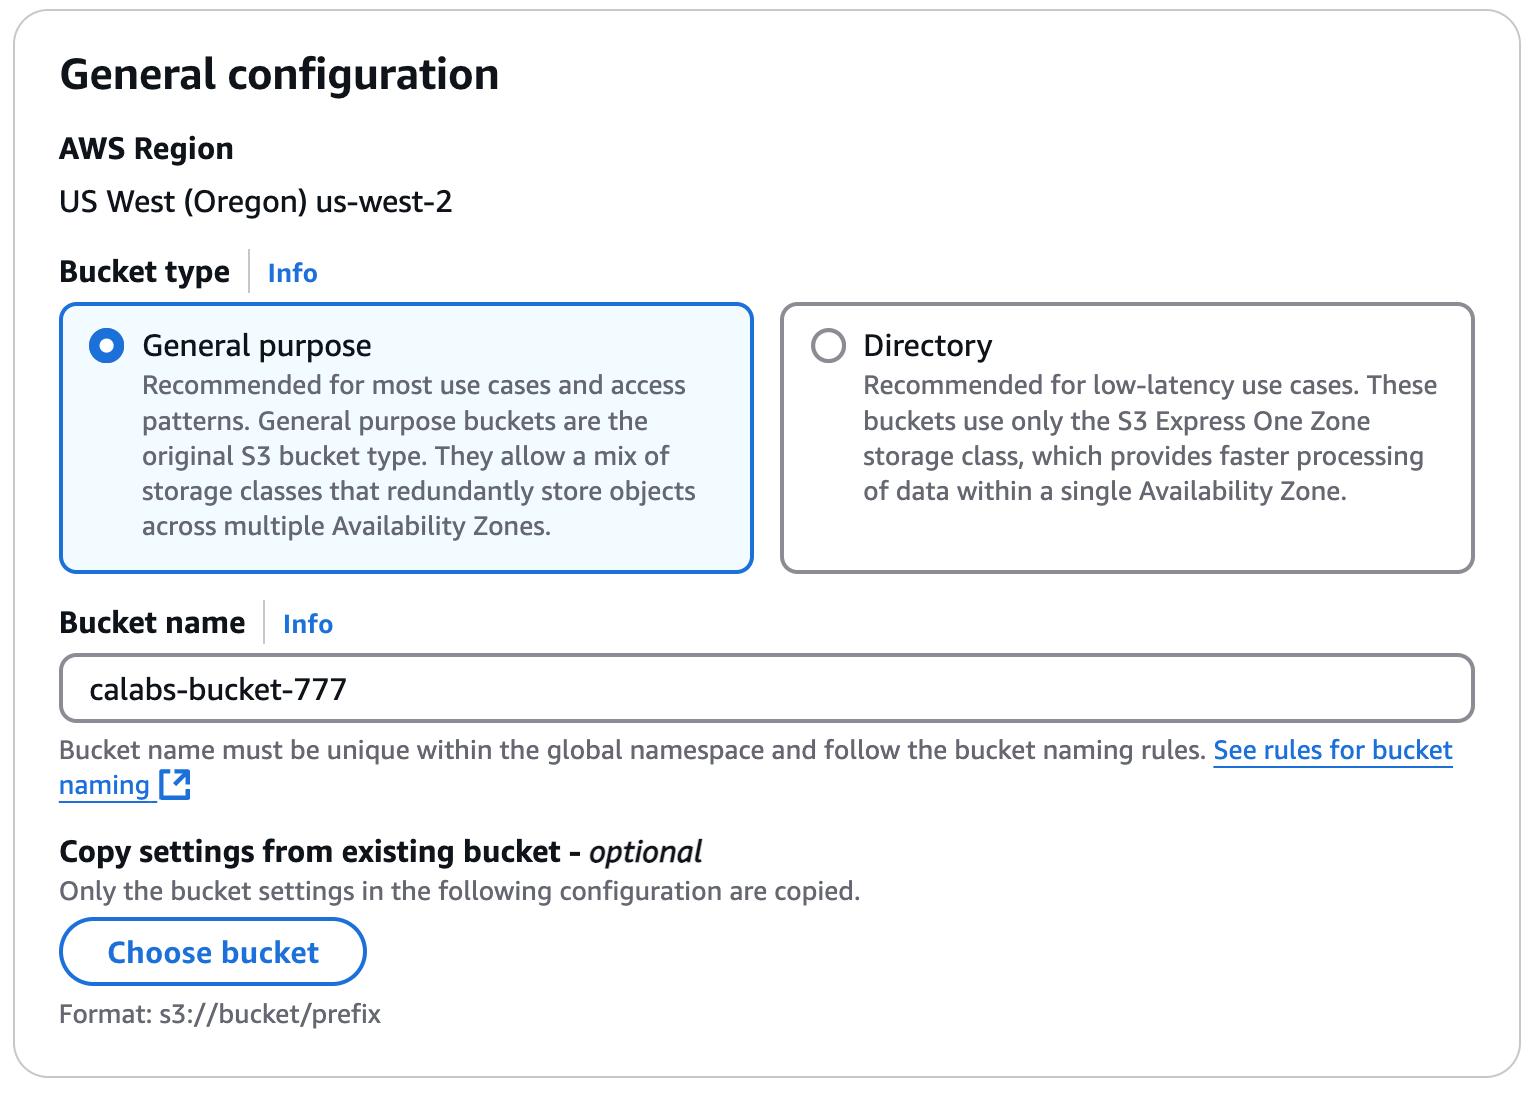Click the Directory option title
The image size is (1532, 1094).
(x=927, y=346)
